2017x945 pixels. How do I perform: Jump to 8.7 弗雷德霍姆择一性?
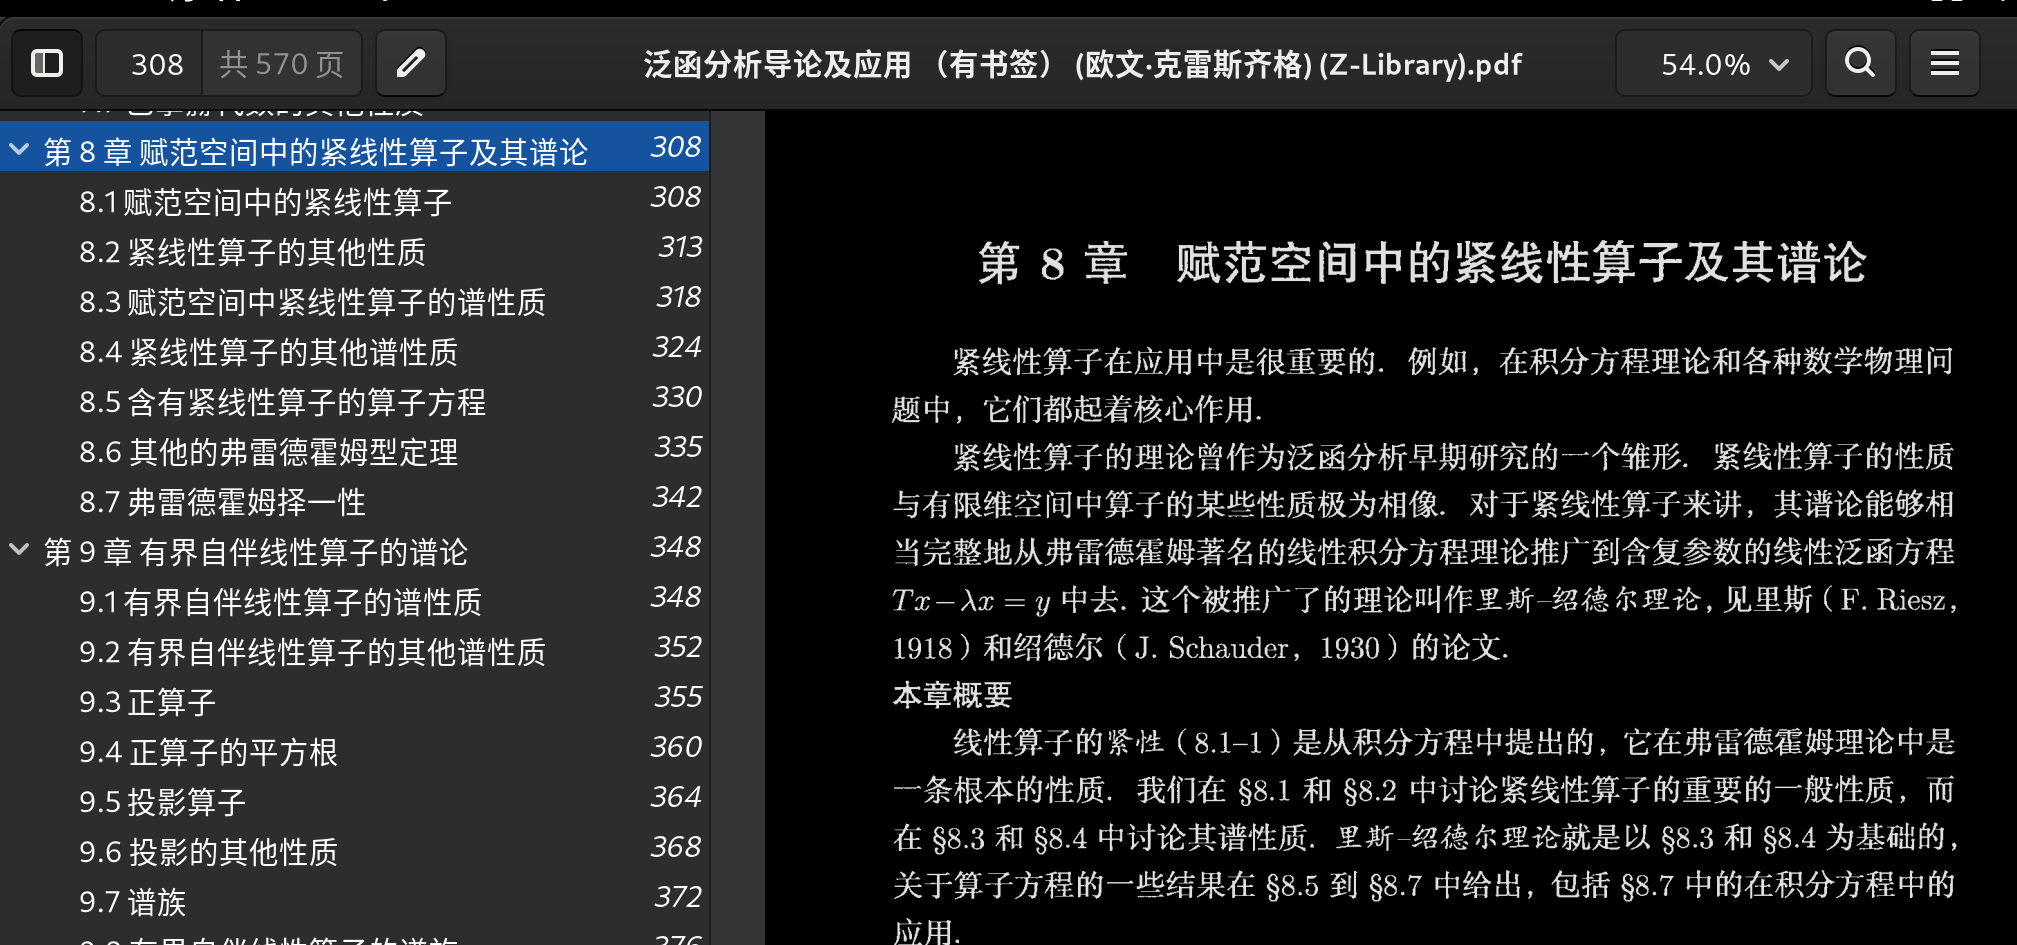(222, 502)
